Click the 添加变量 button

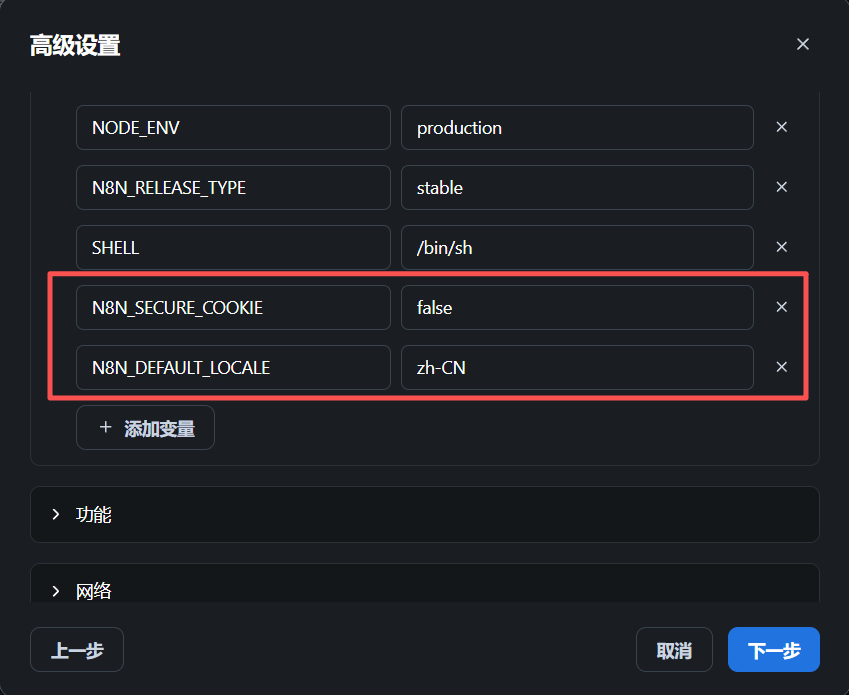click(x=145, y=428)
